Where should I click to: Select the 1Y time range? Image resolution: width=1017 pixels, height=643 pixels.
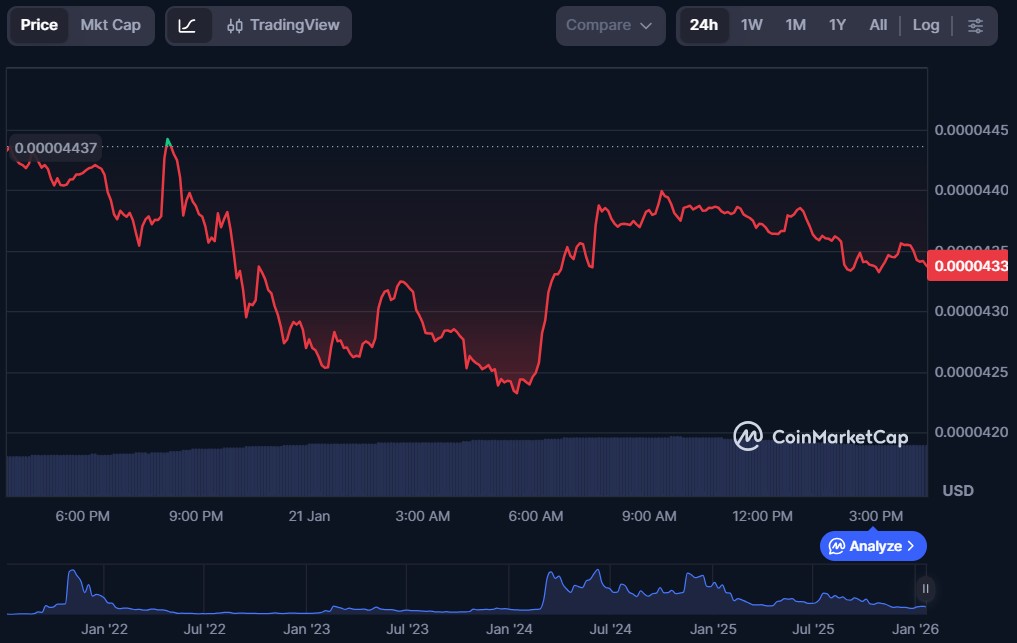tap(837, 25)
